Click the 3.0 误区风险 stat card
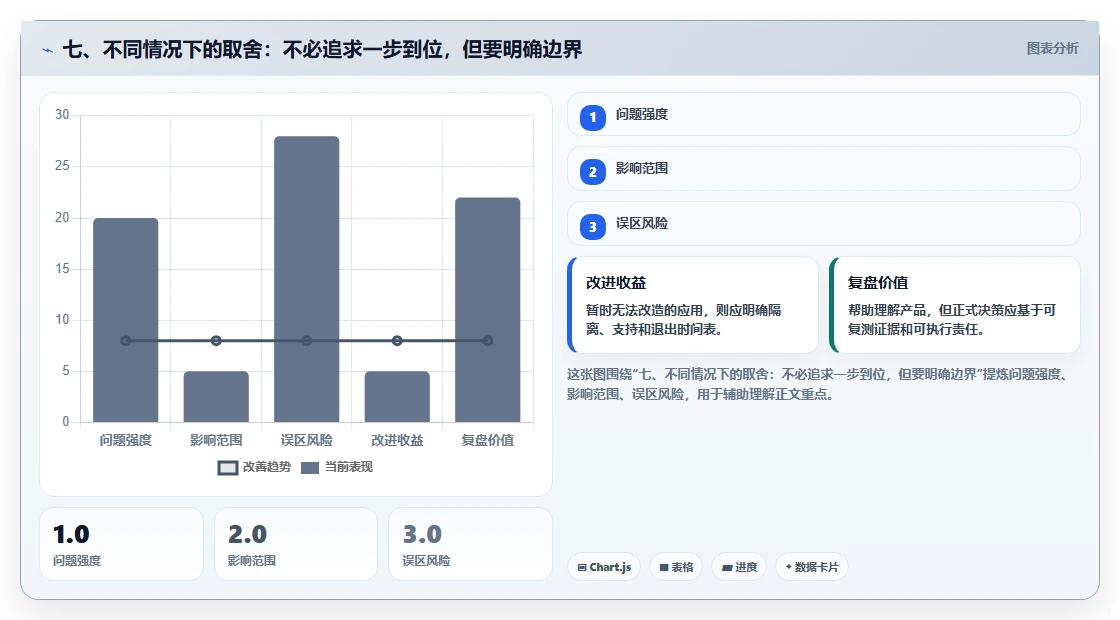 (x=471, y=544)
